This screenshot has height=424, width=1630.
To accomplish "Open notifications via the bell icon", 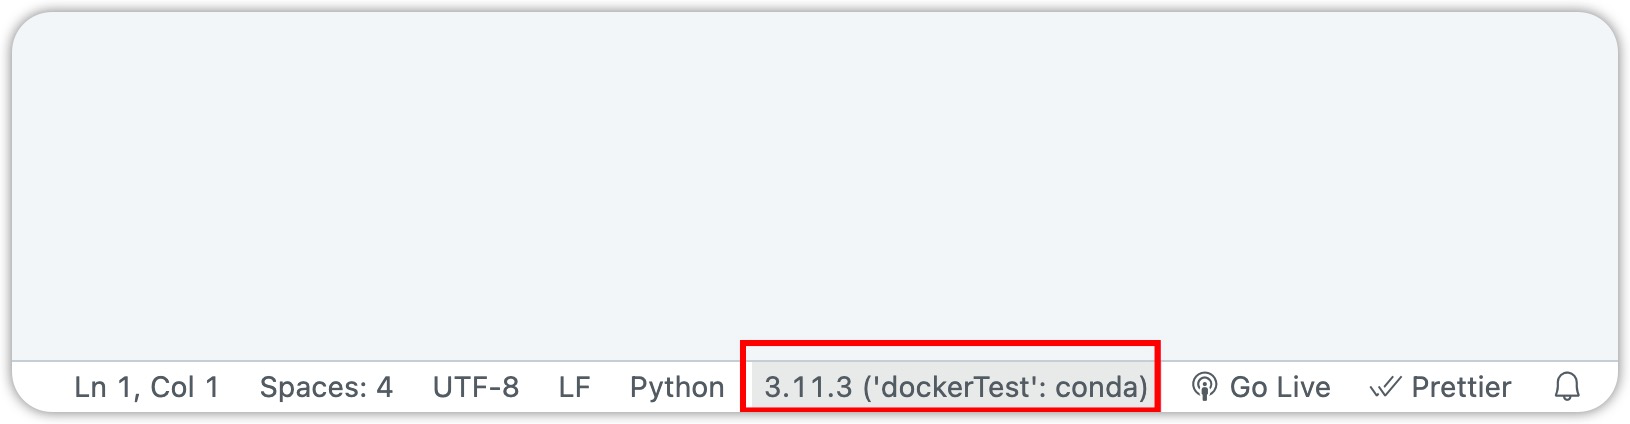I will [x=1567, y=387].
